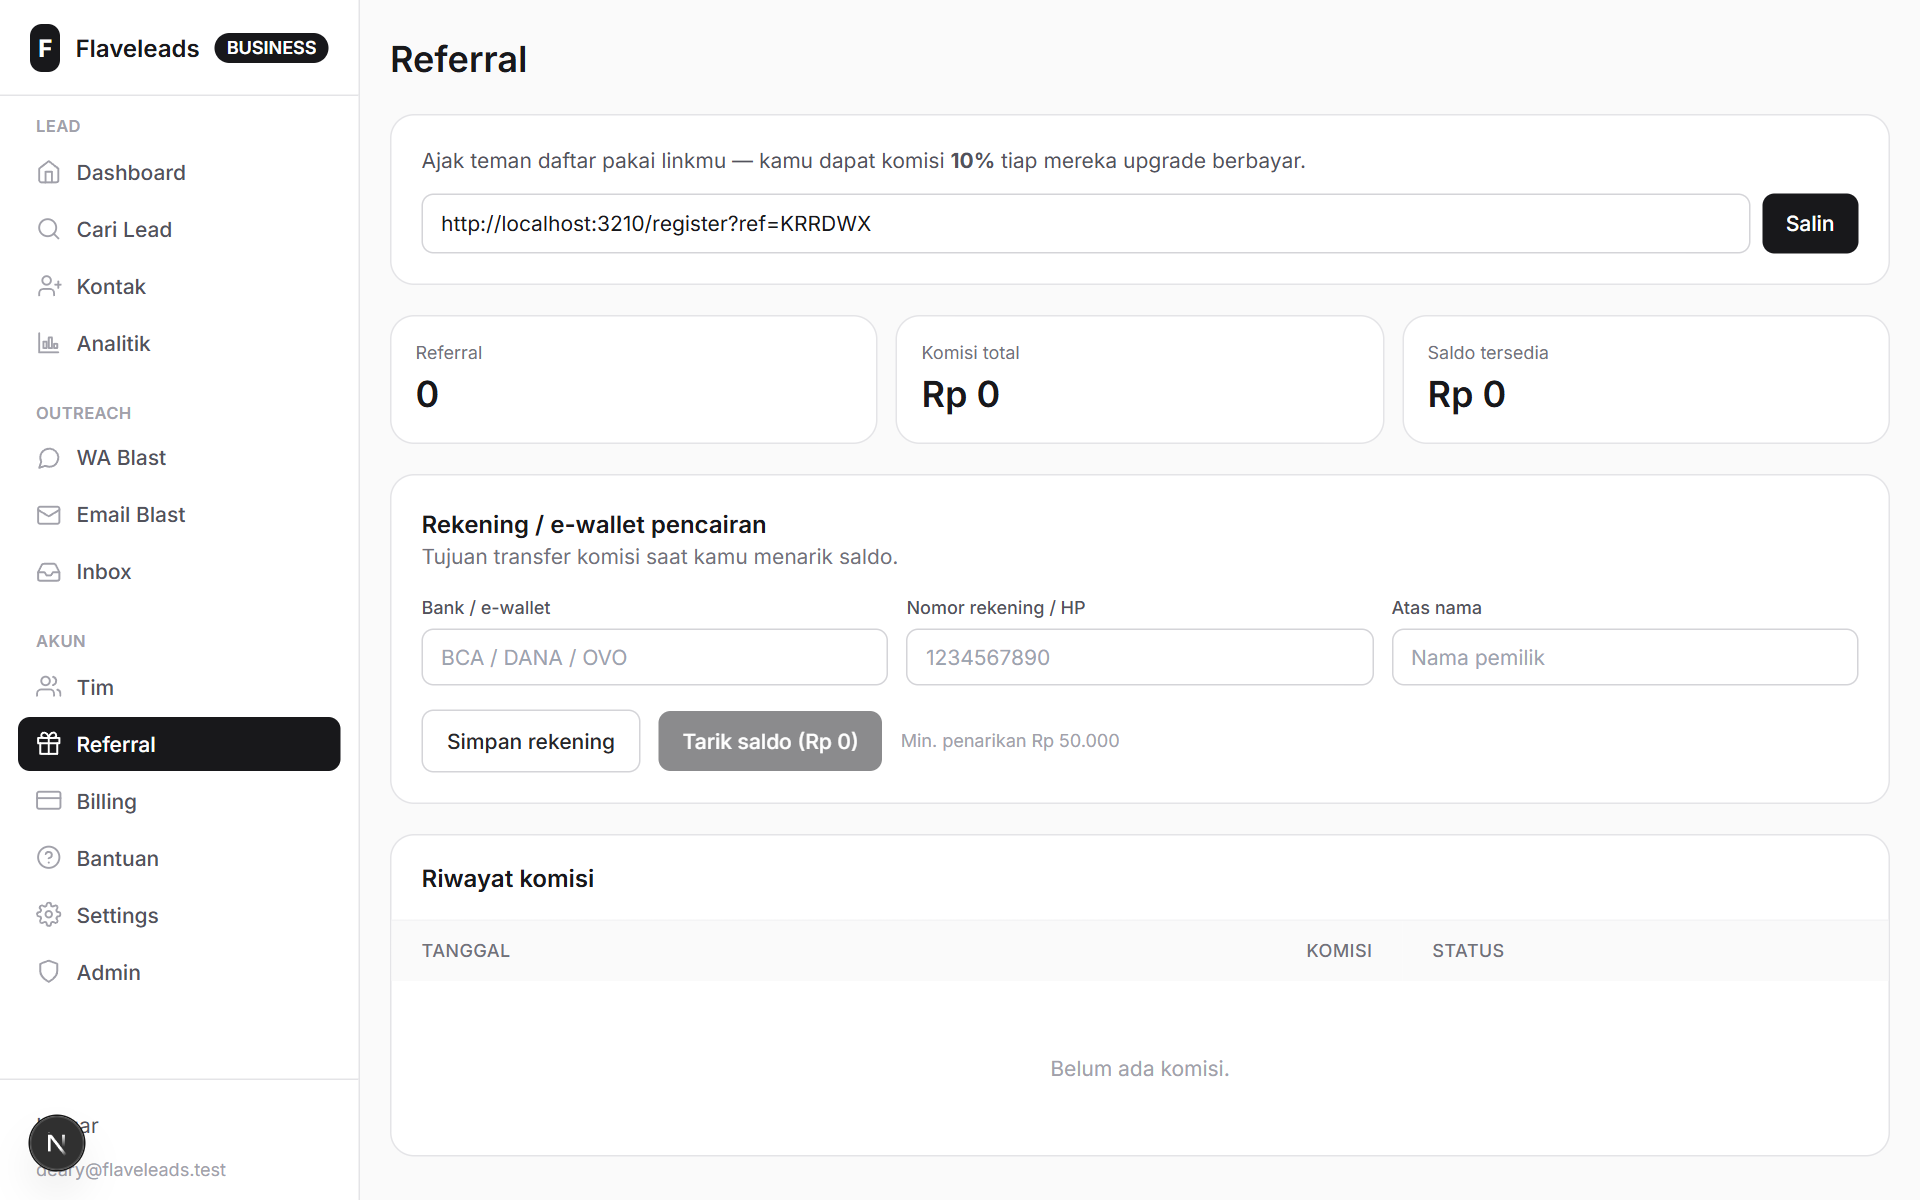Screen dimensions: 1920x1200
Task: Click the 'Belum ada komisi.' empty message
Action: click(1139, 1069)
